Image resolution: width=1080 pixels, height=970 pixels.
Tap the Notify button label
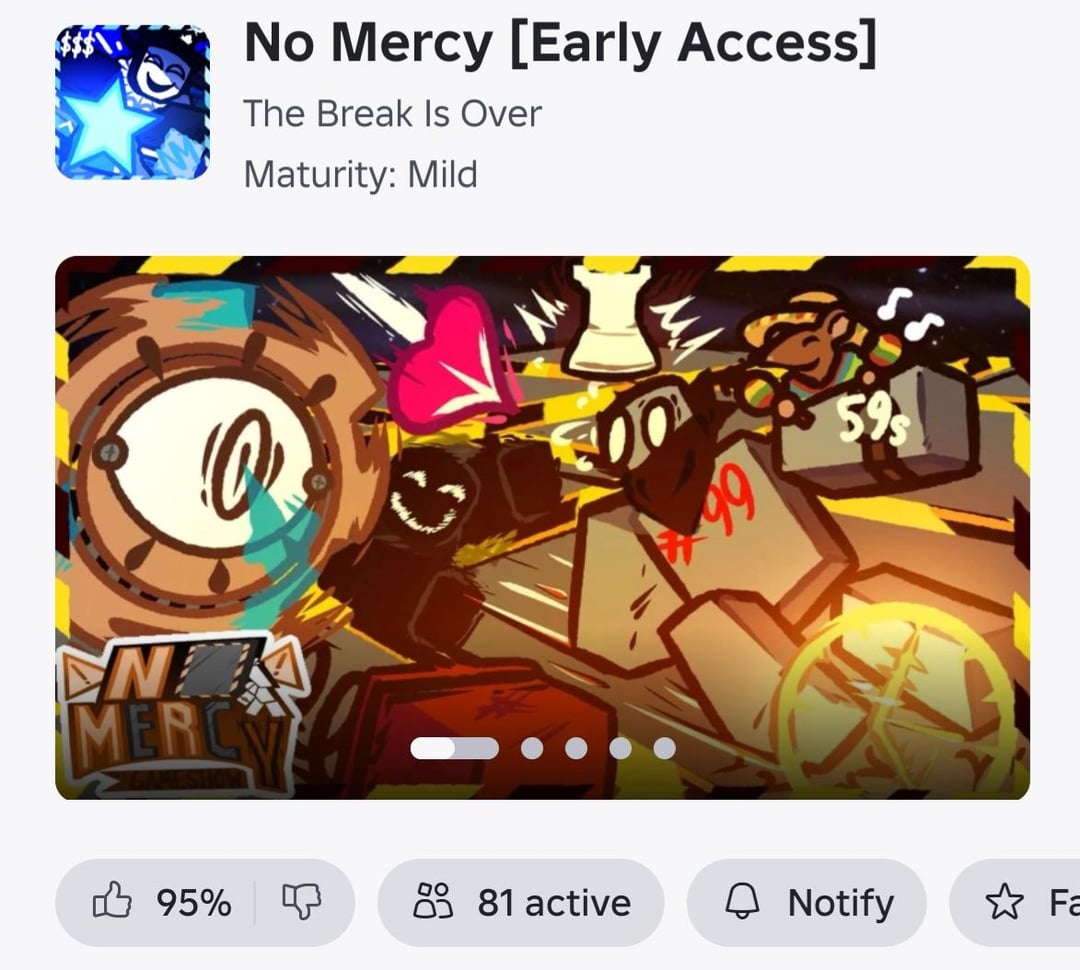840,903
